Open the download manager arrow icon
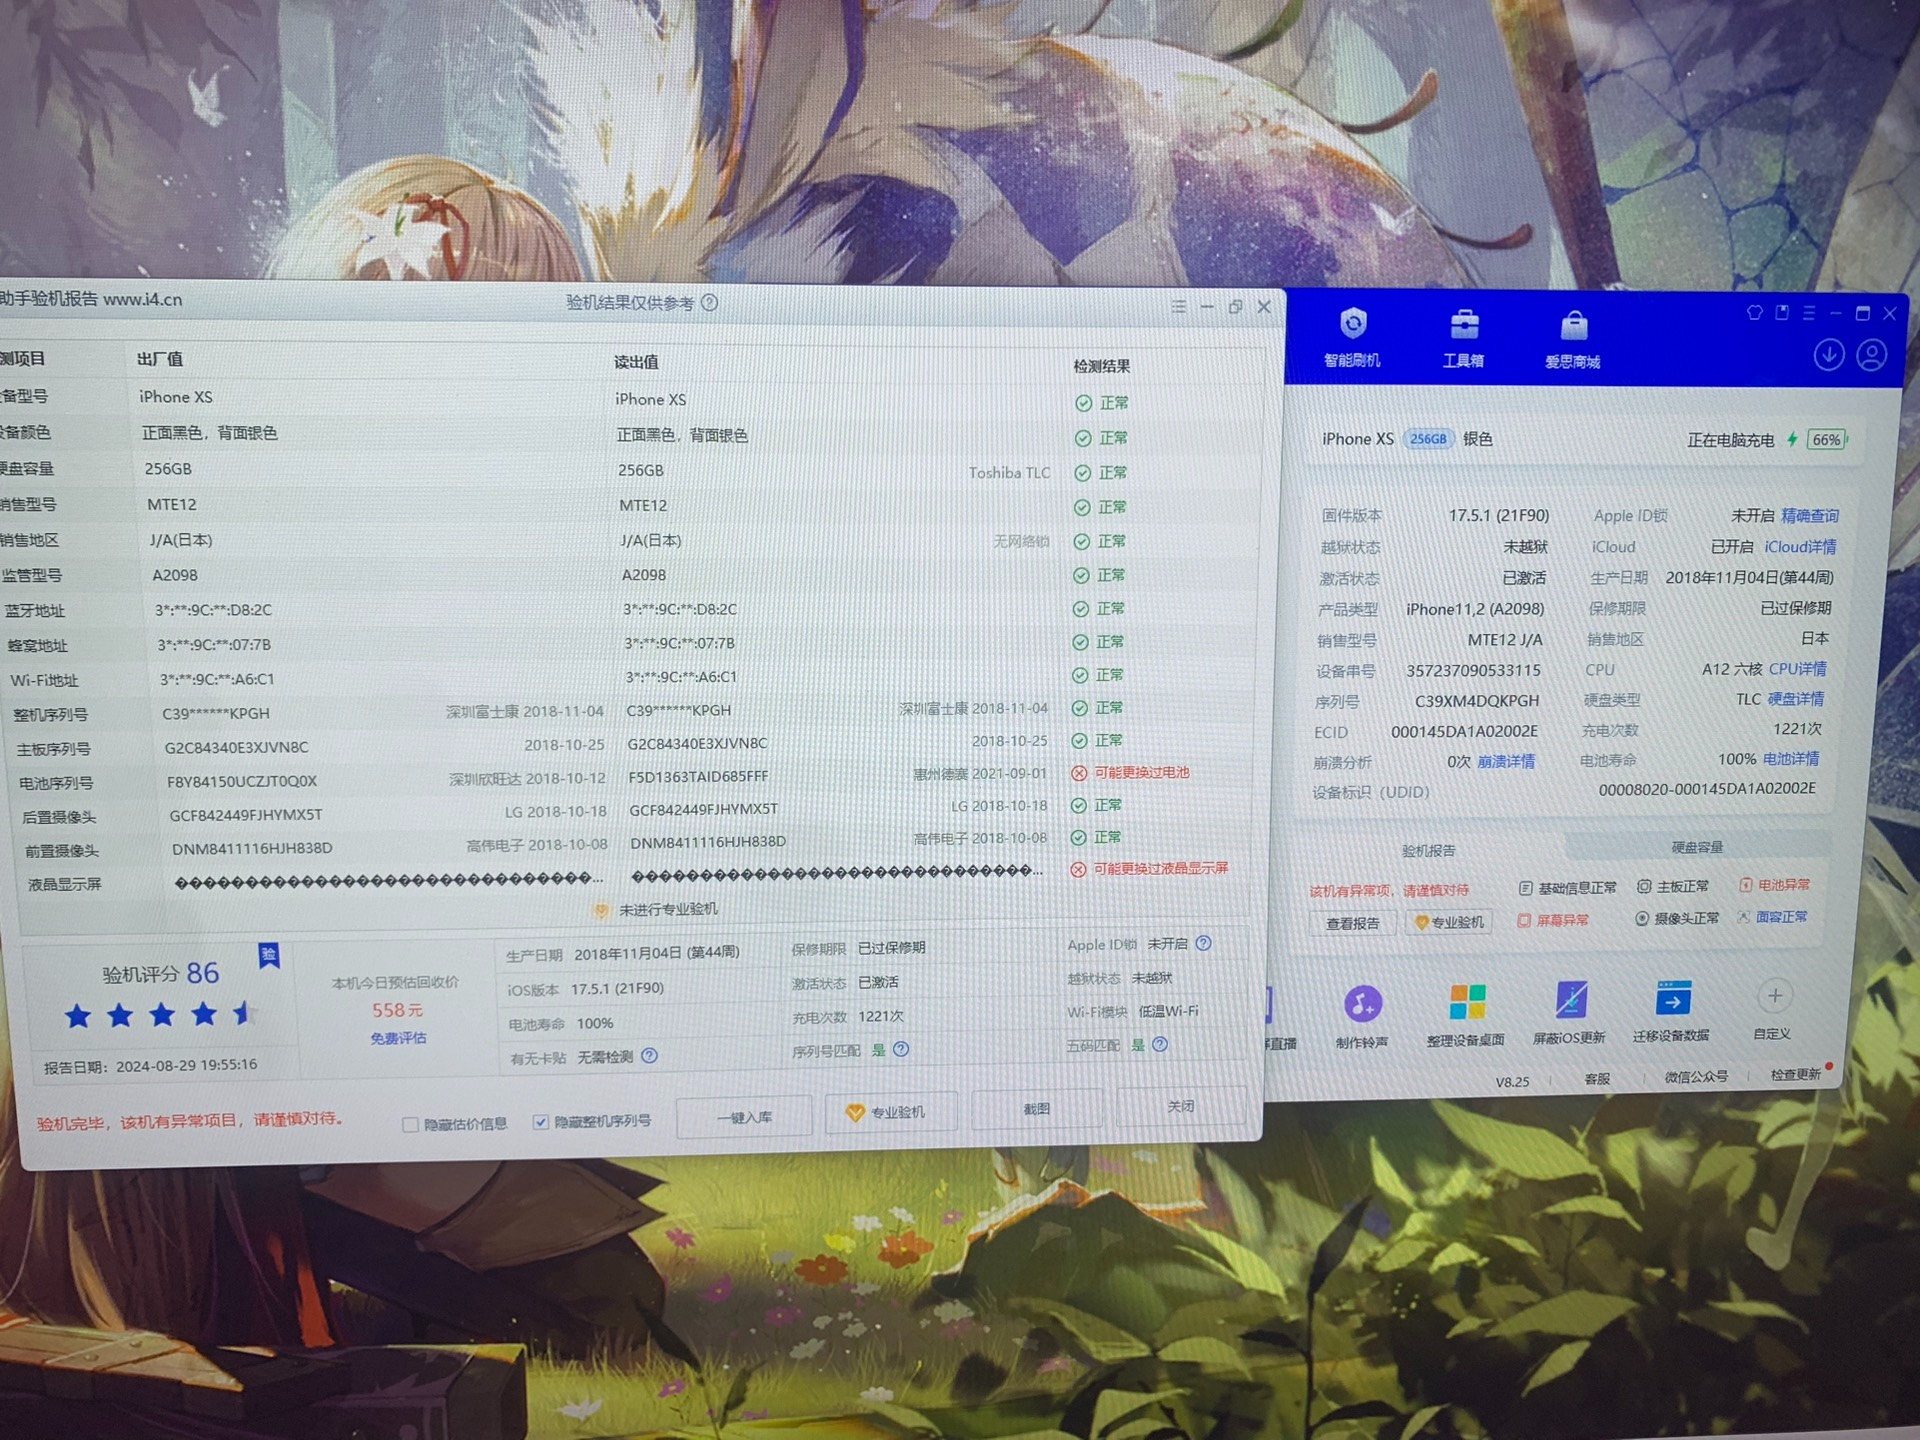 pos(1829,355)
